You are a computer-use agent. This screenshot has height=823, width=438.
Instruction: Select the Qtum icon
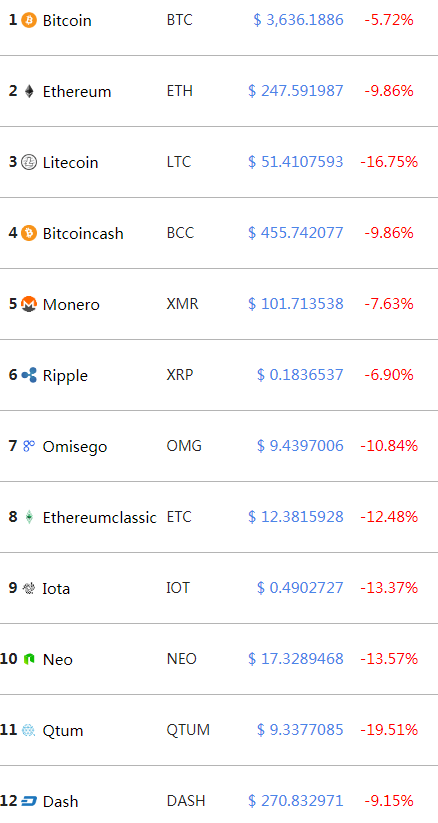coord(29,730)
